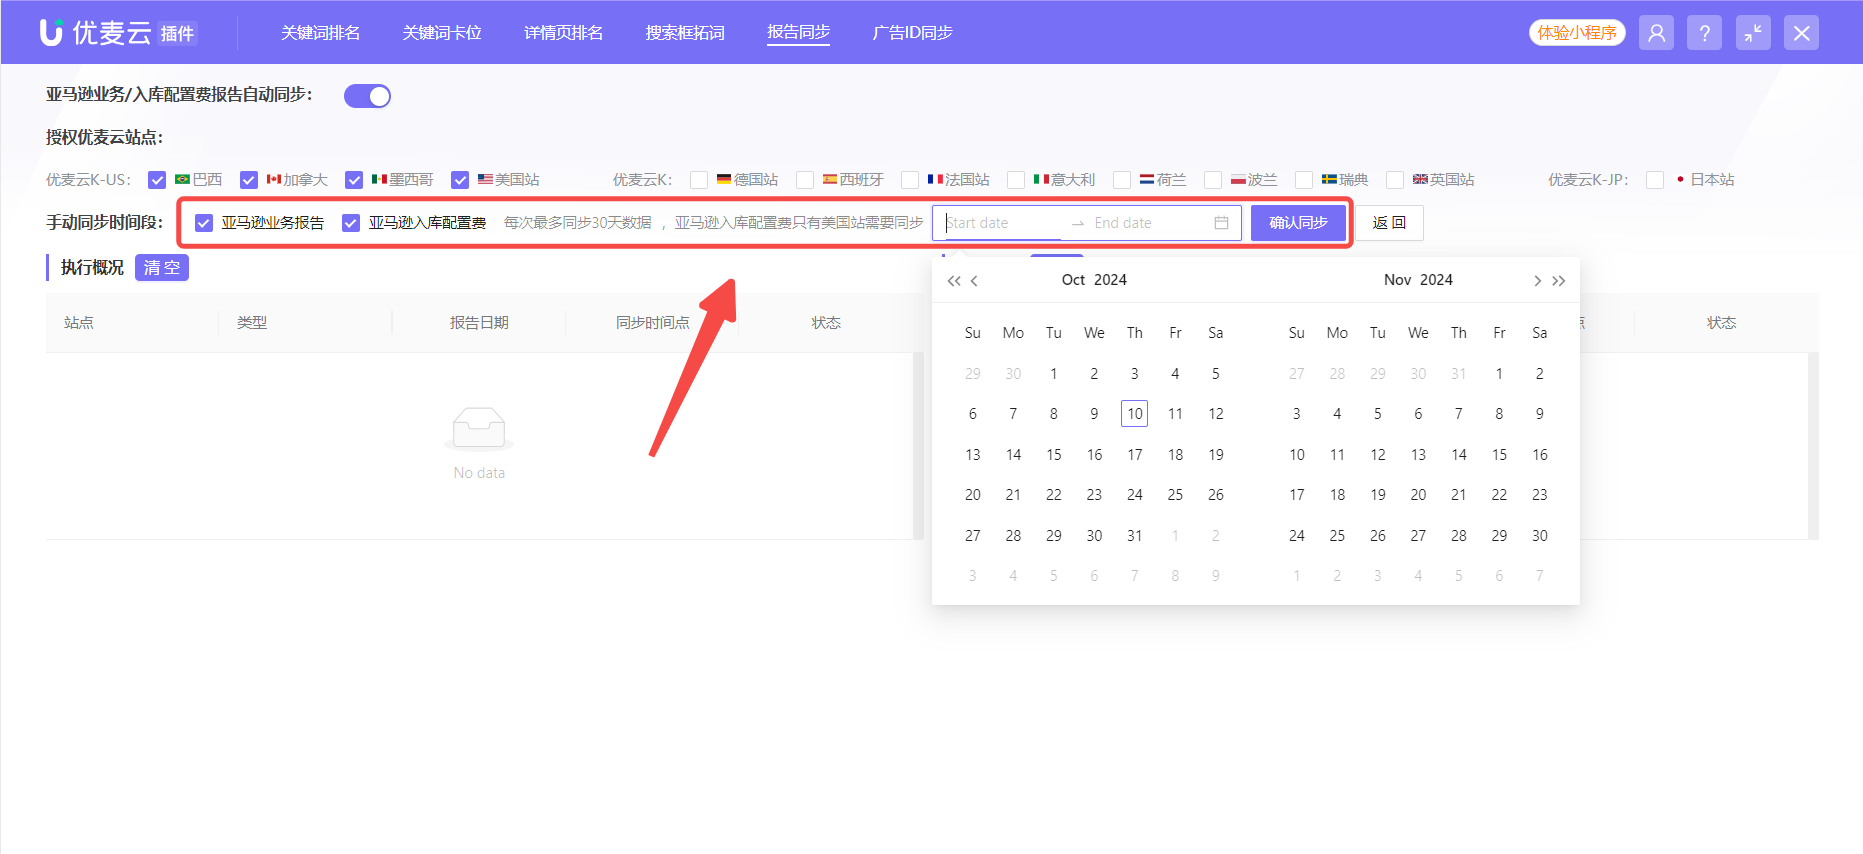Open the 关键词排名 tab
1863x854 pixels.
click(320, 33)
